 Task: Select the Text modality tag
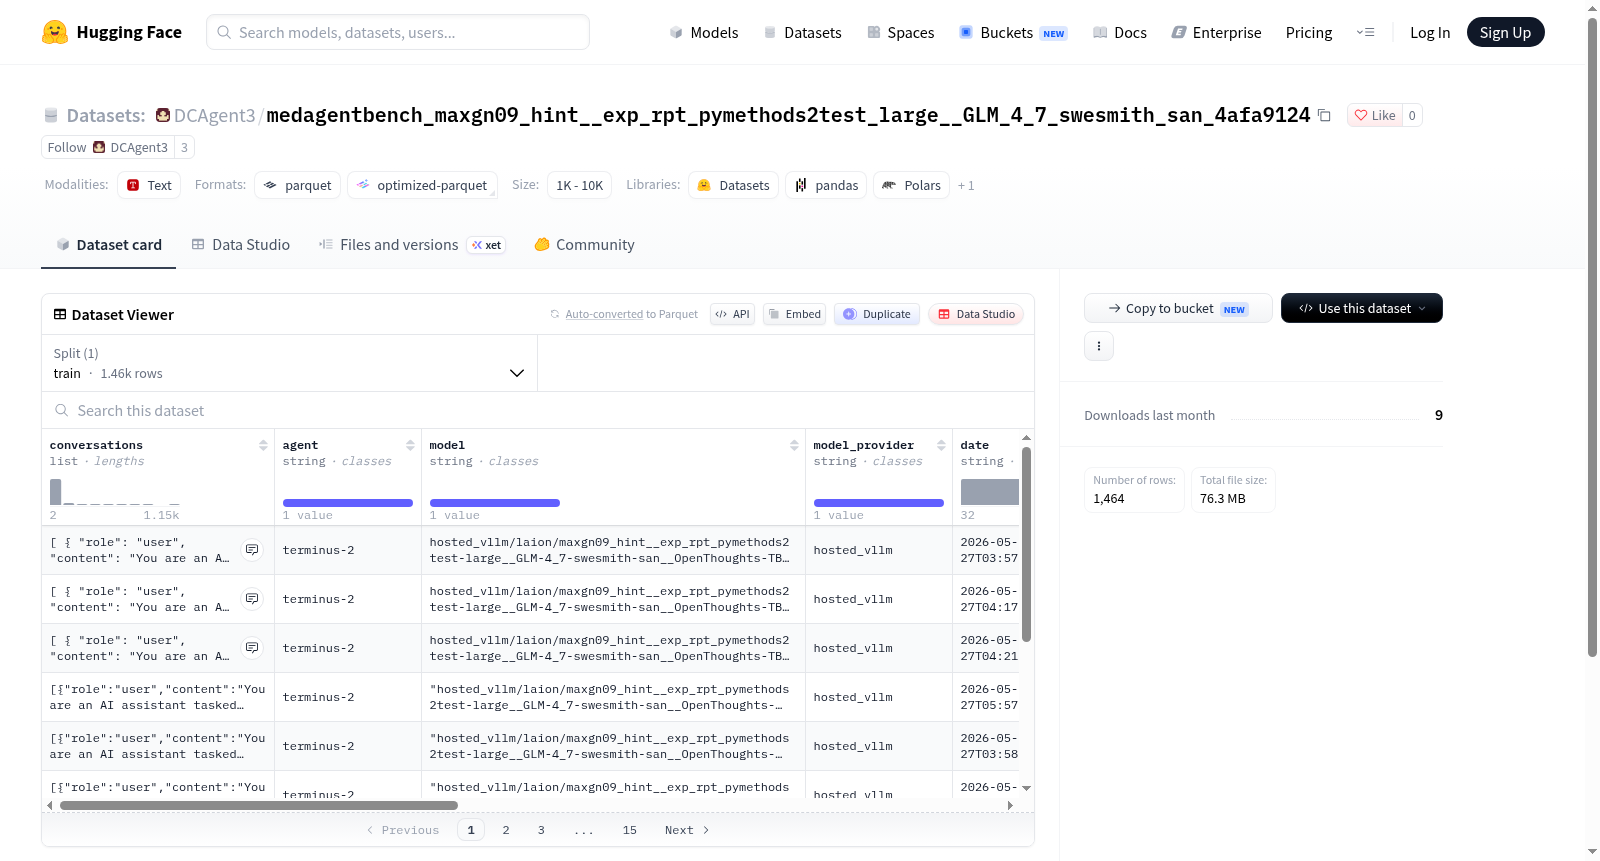[149, 185]
